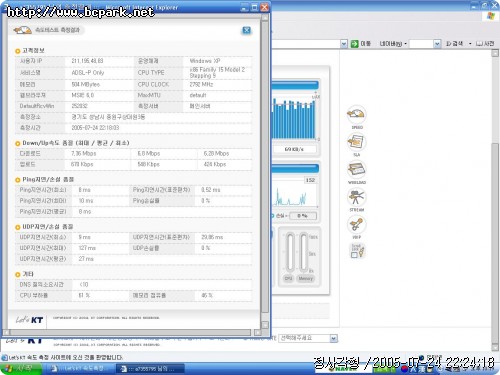Click the popup horizontal scrollbar track
Image resolution: width=500 pixels, height=375 pixels.
[130, 332]
